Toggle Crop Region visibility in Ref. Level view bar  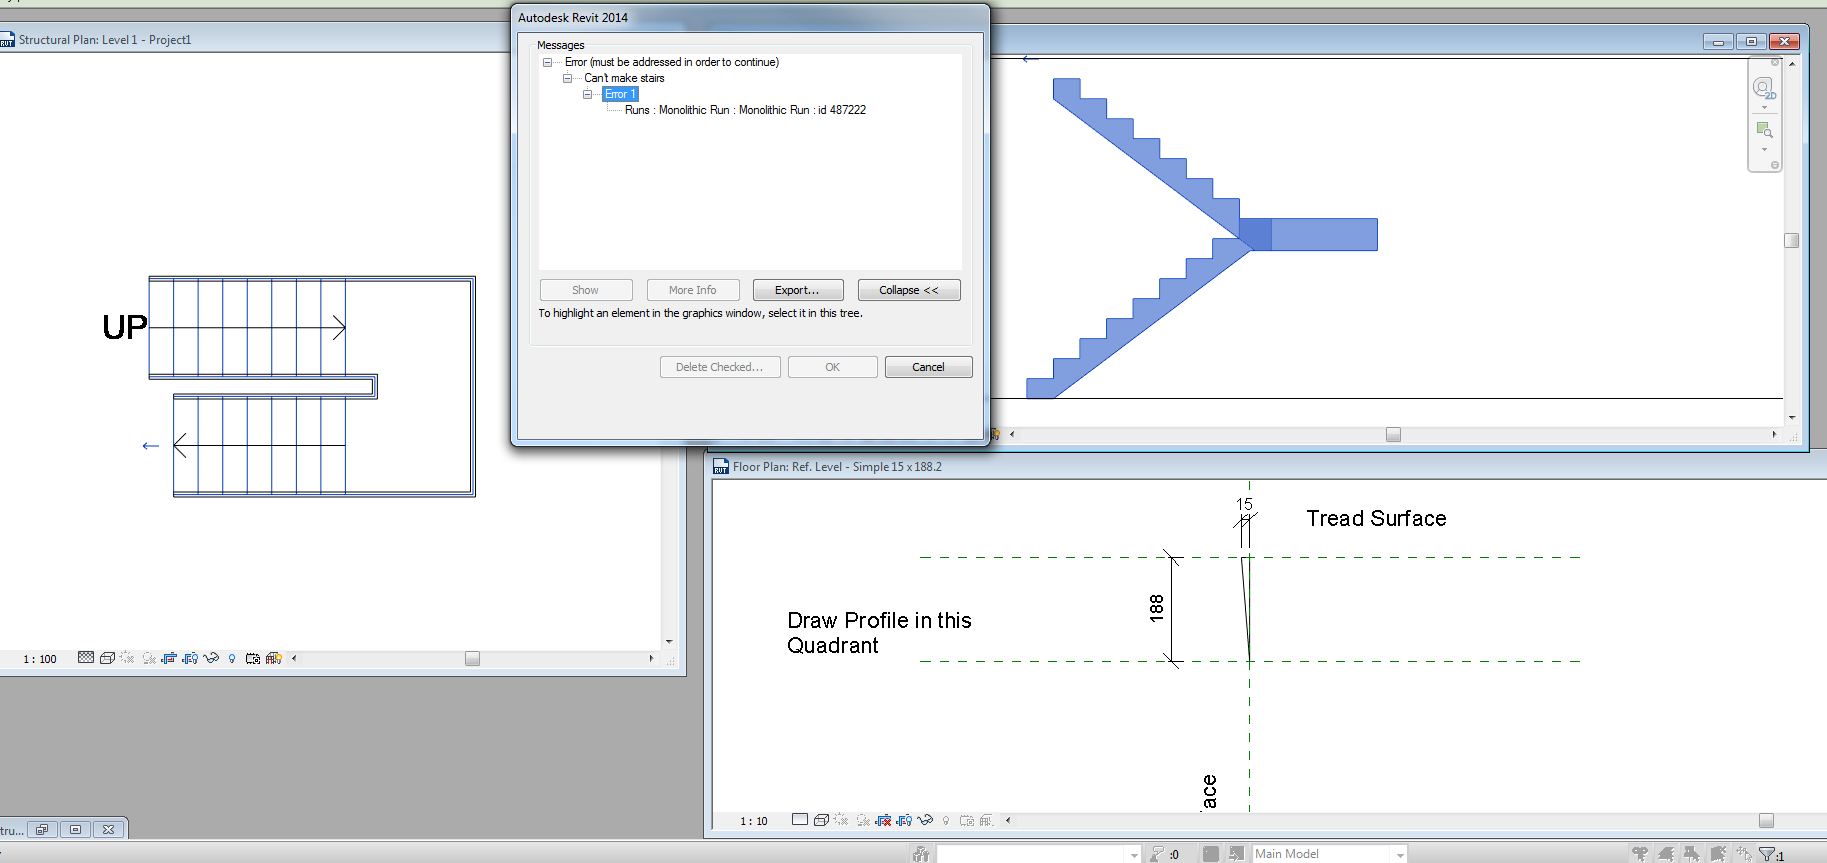(904, 820)
